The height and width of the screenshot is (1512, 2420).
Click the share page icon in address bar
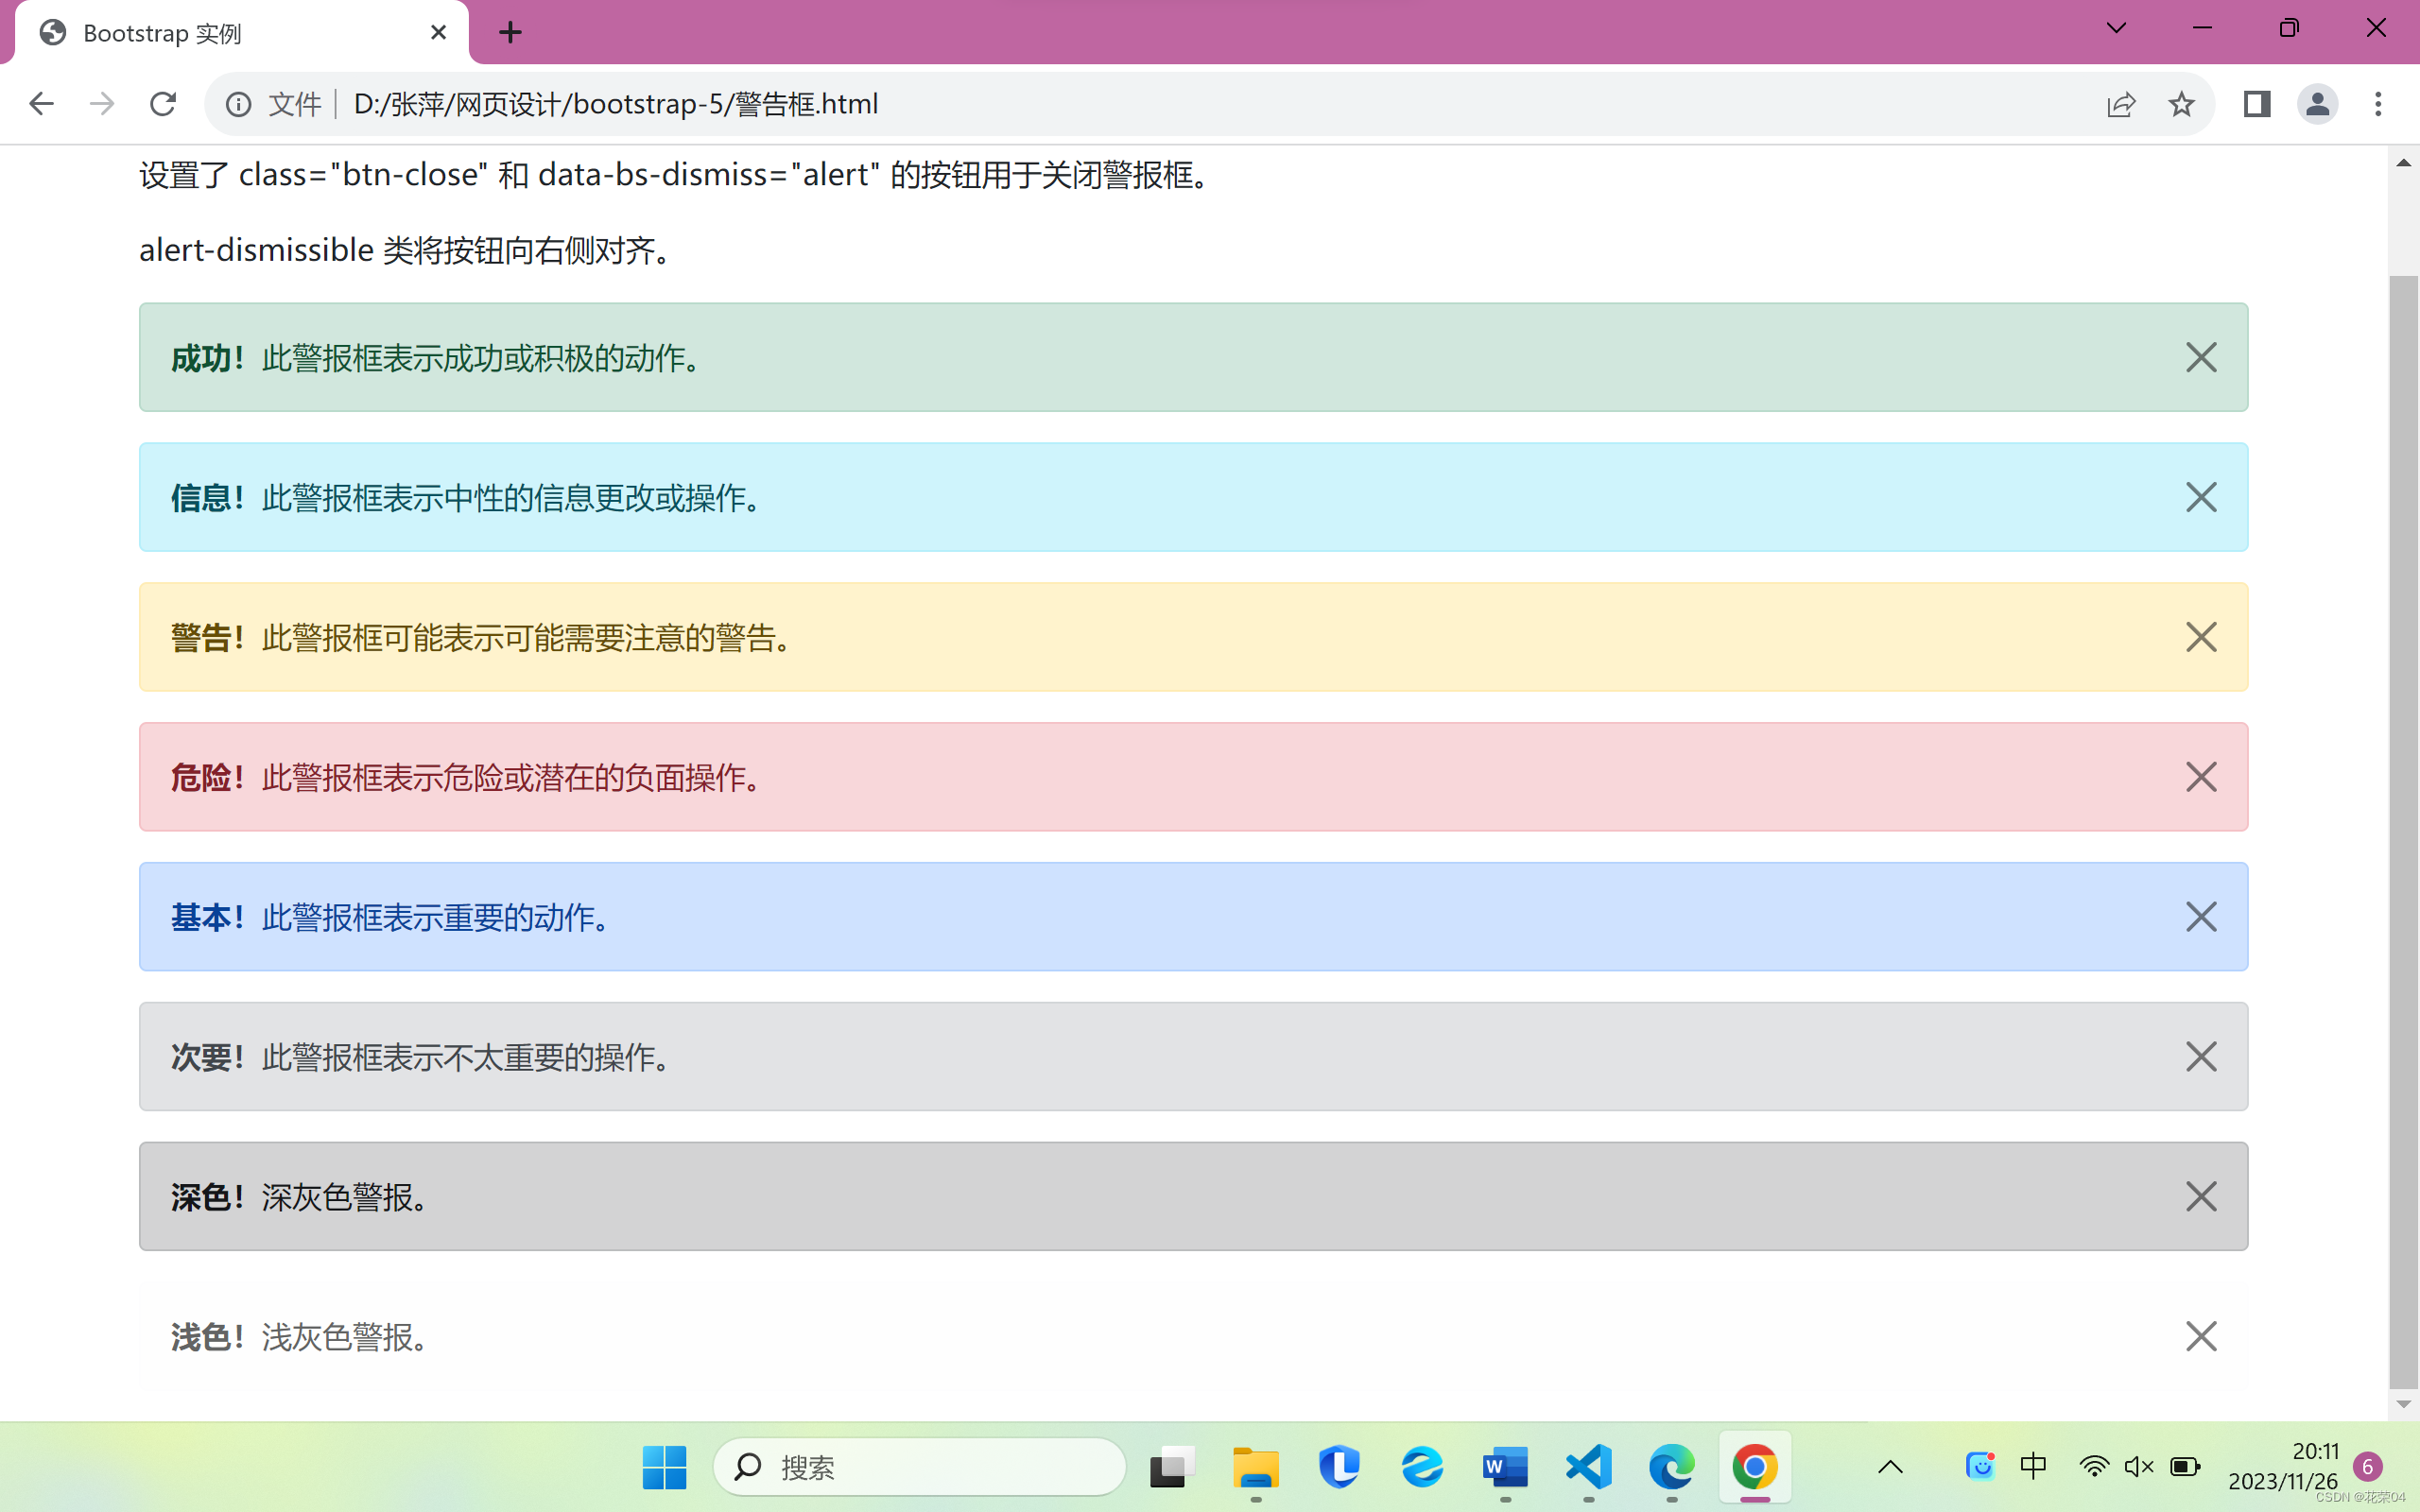pos(2121,104)
